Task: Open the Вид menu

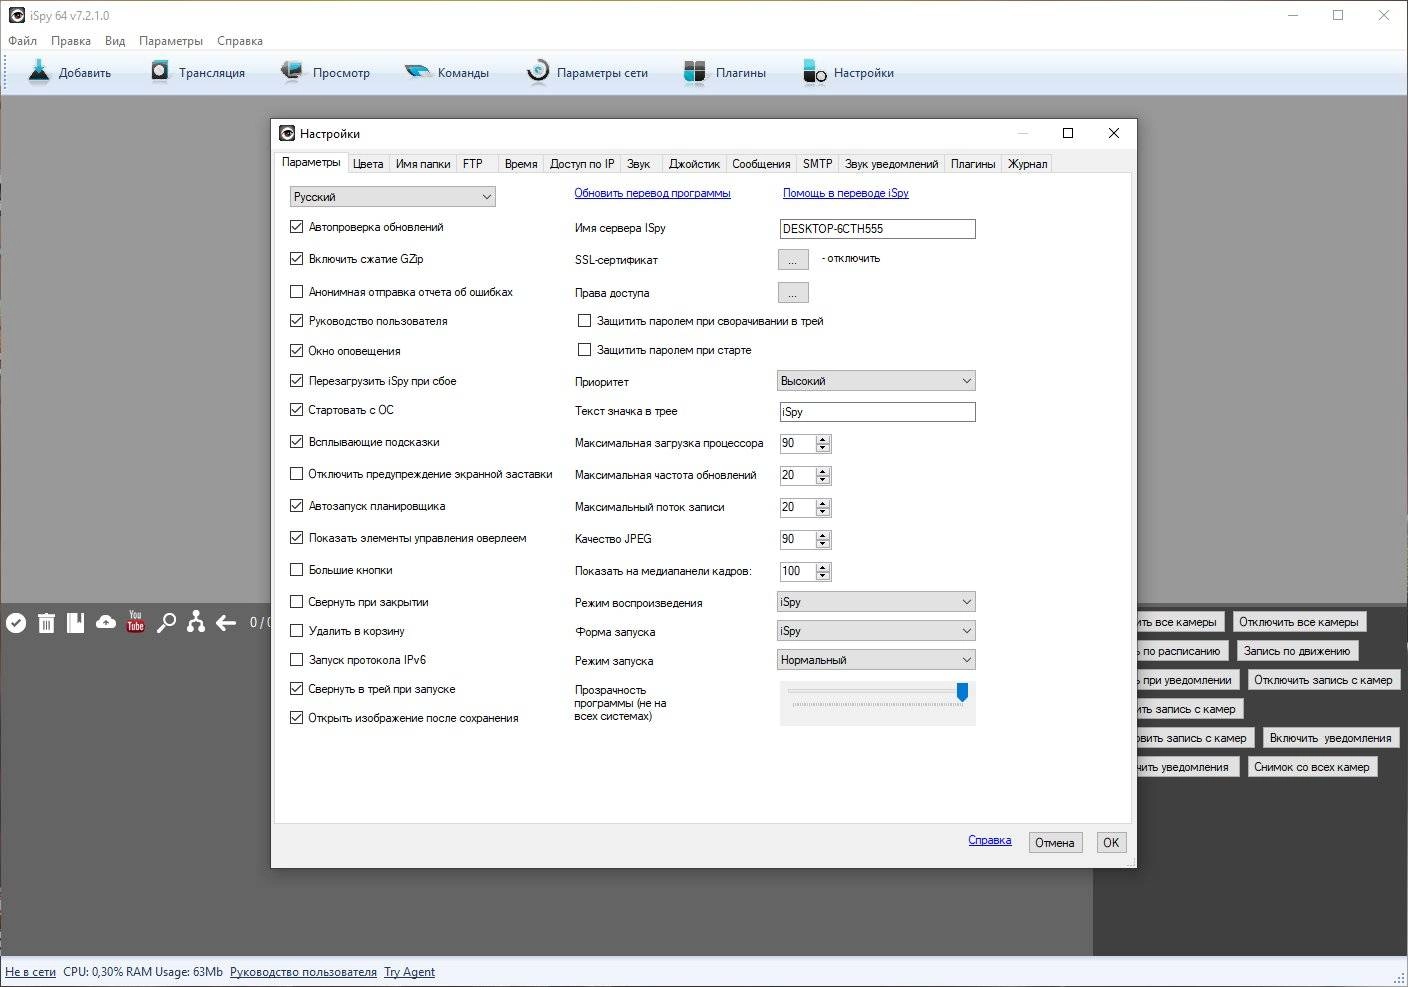Action: click(x=115, y=41)
